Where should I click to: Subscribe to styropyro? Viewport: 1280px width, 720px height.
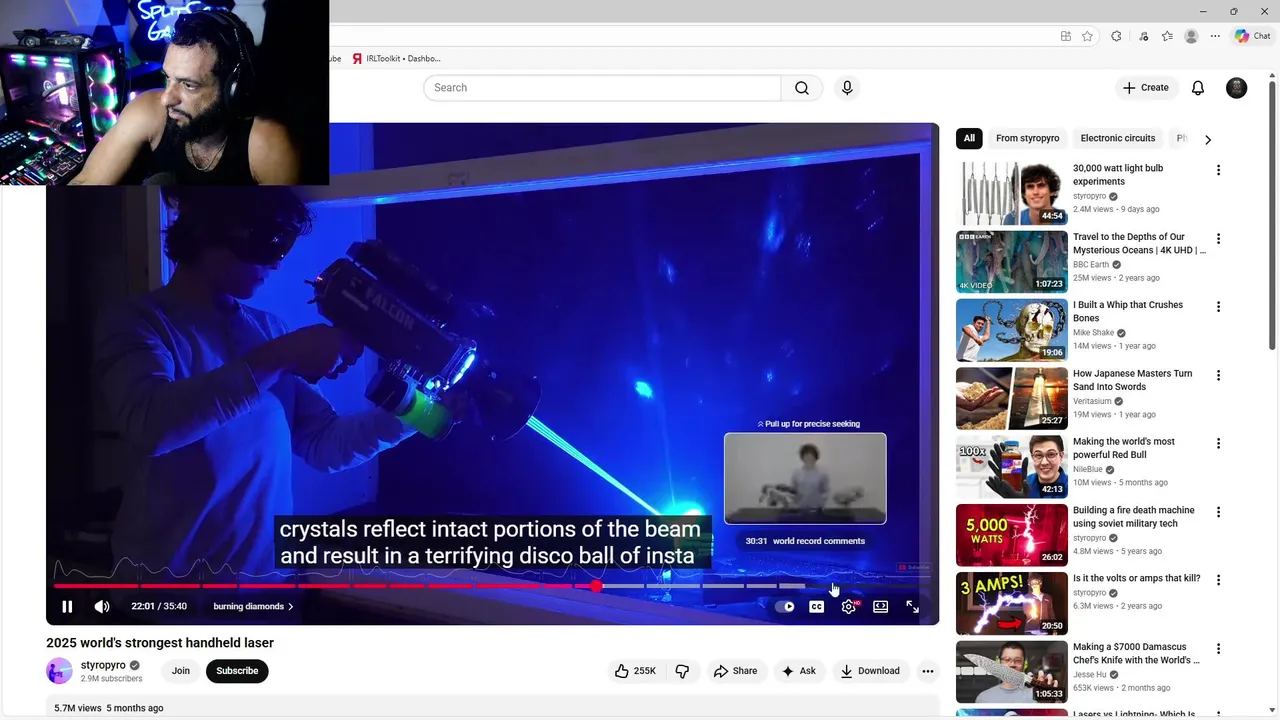[237, 671]
